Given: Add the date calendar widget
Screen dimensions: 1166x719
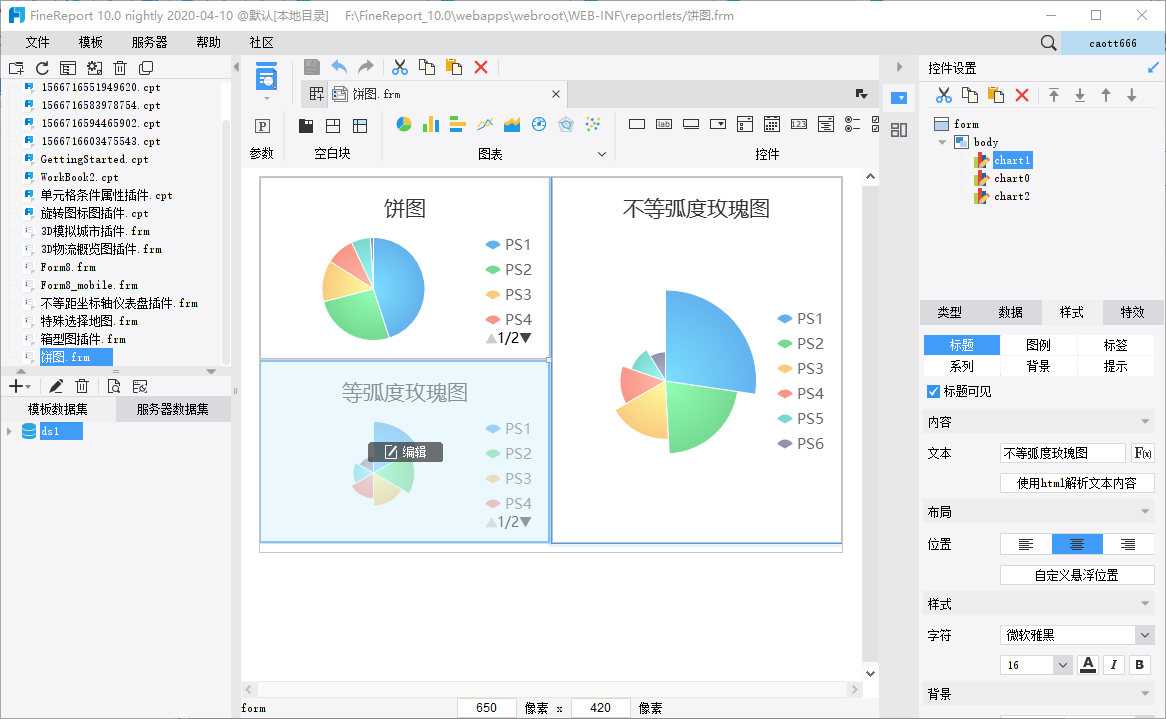Looking at the screenshot, I should tap(772, 124).
